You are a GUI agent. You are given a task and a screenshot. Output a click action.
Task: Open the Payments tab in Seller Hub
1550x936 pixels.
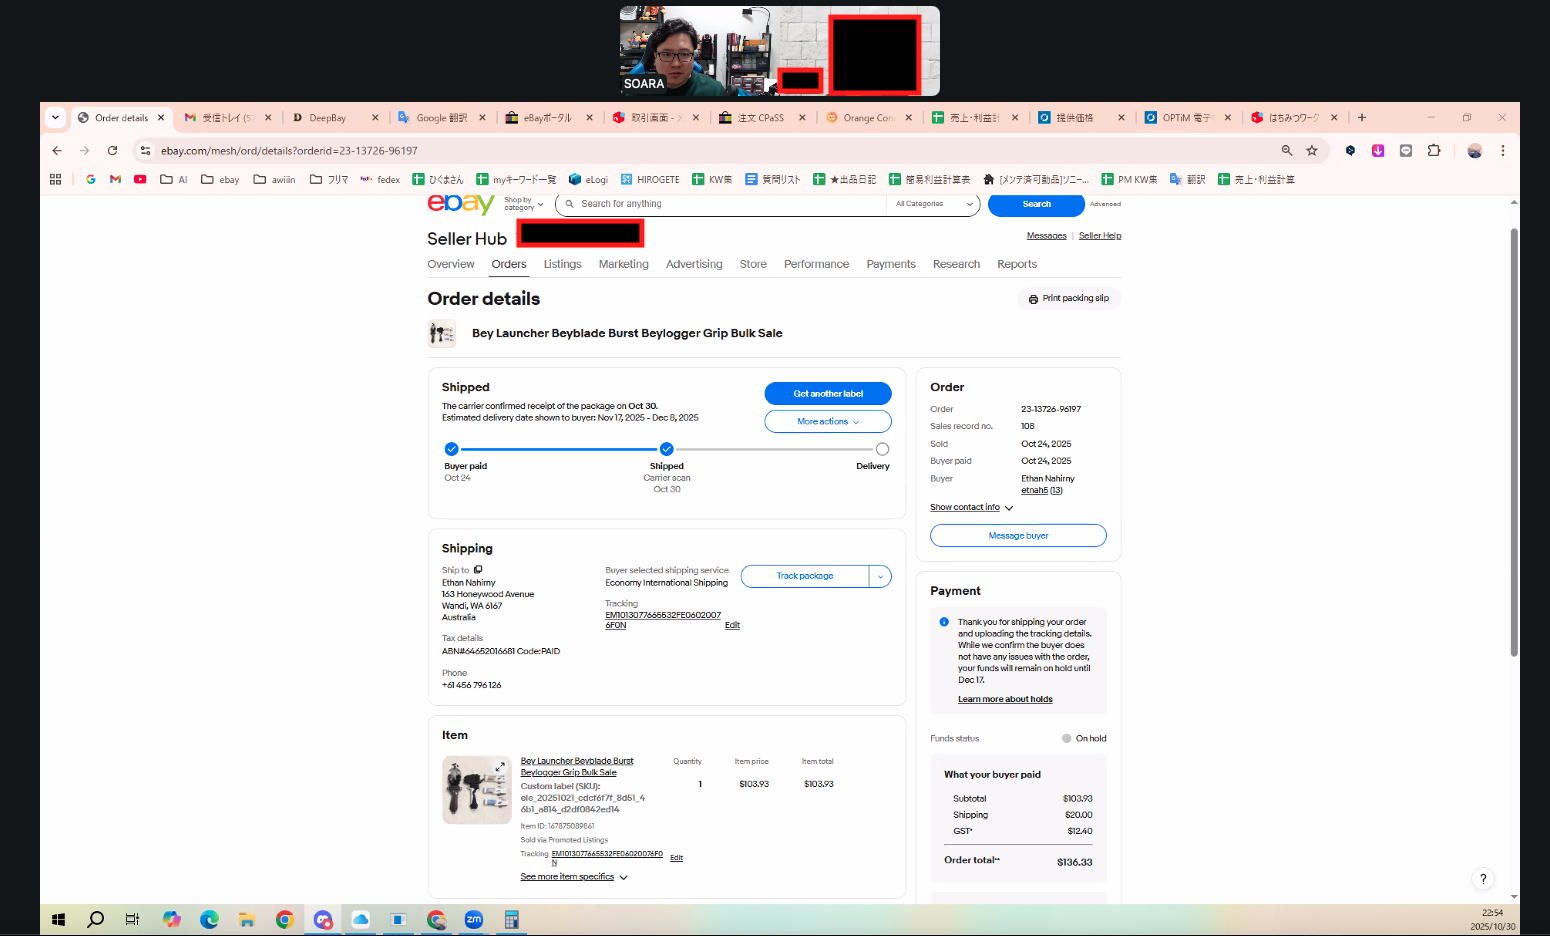click(890, 265)
